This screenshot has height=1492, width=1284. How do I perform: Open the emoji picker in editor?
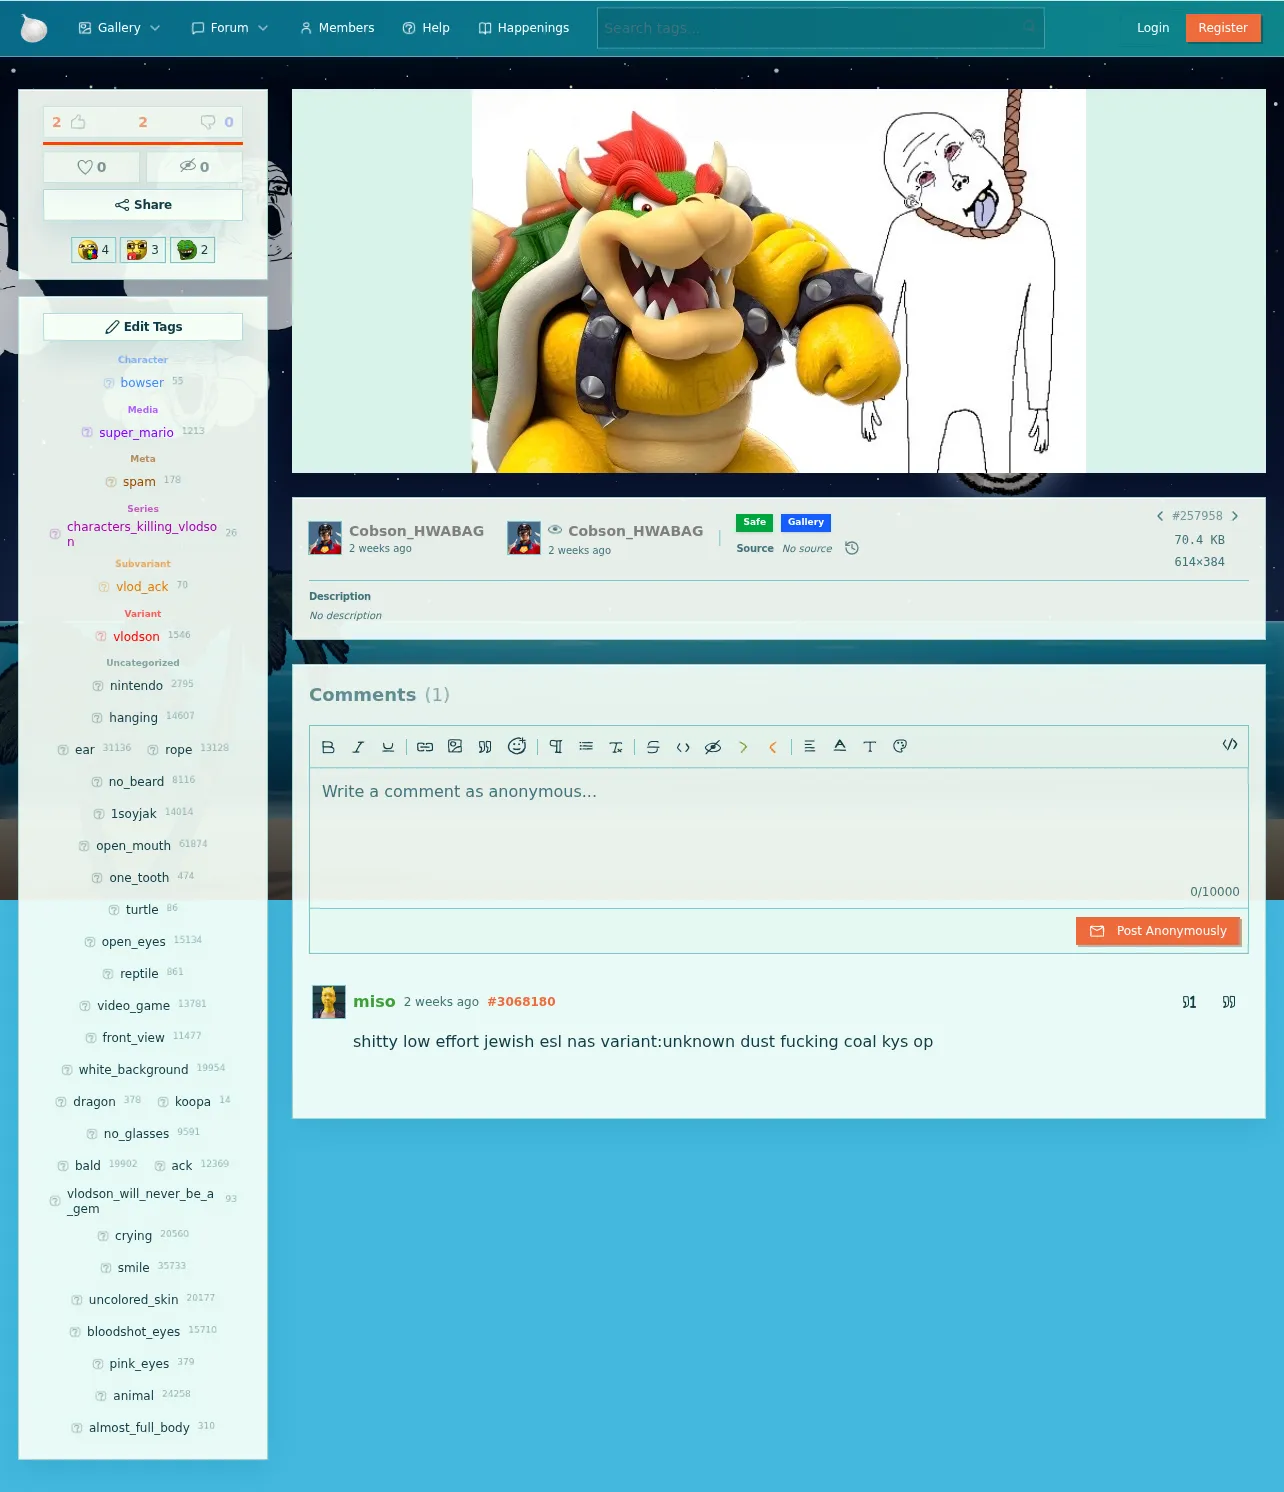coord(517,746)
